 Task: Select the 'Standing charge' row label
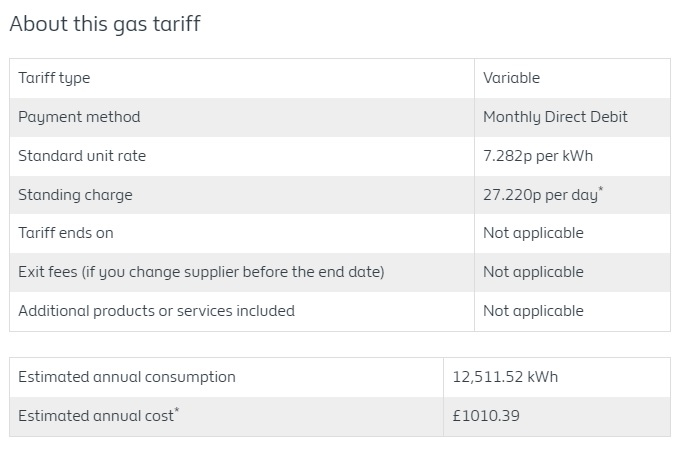pyautogui.click(x=75, y=195)
